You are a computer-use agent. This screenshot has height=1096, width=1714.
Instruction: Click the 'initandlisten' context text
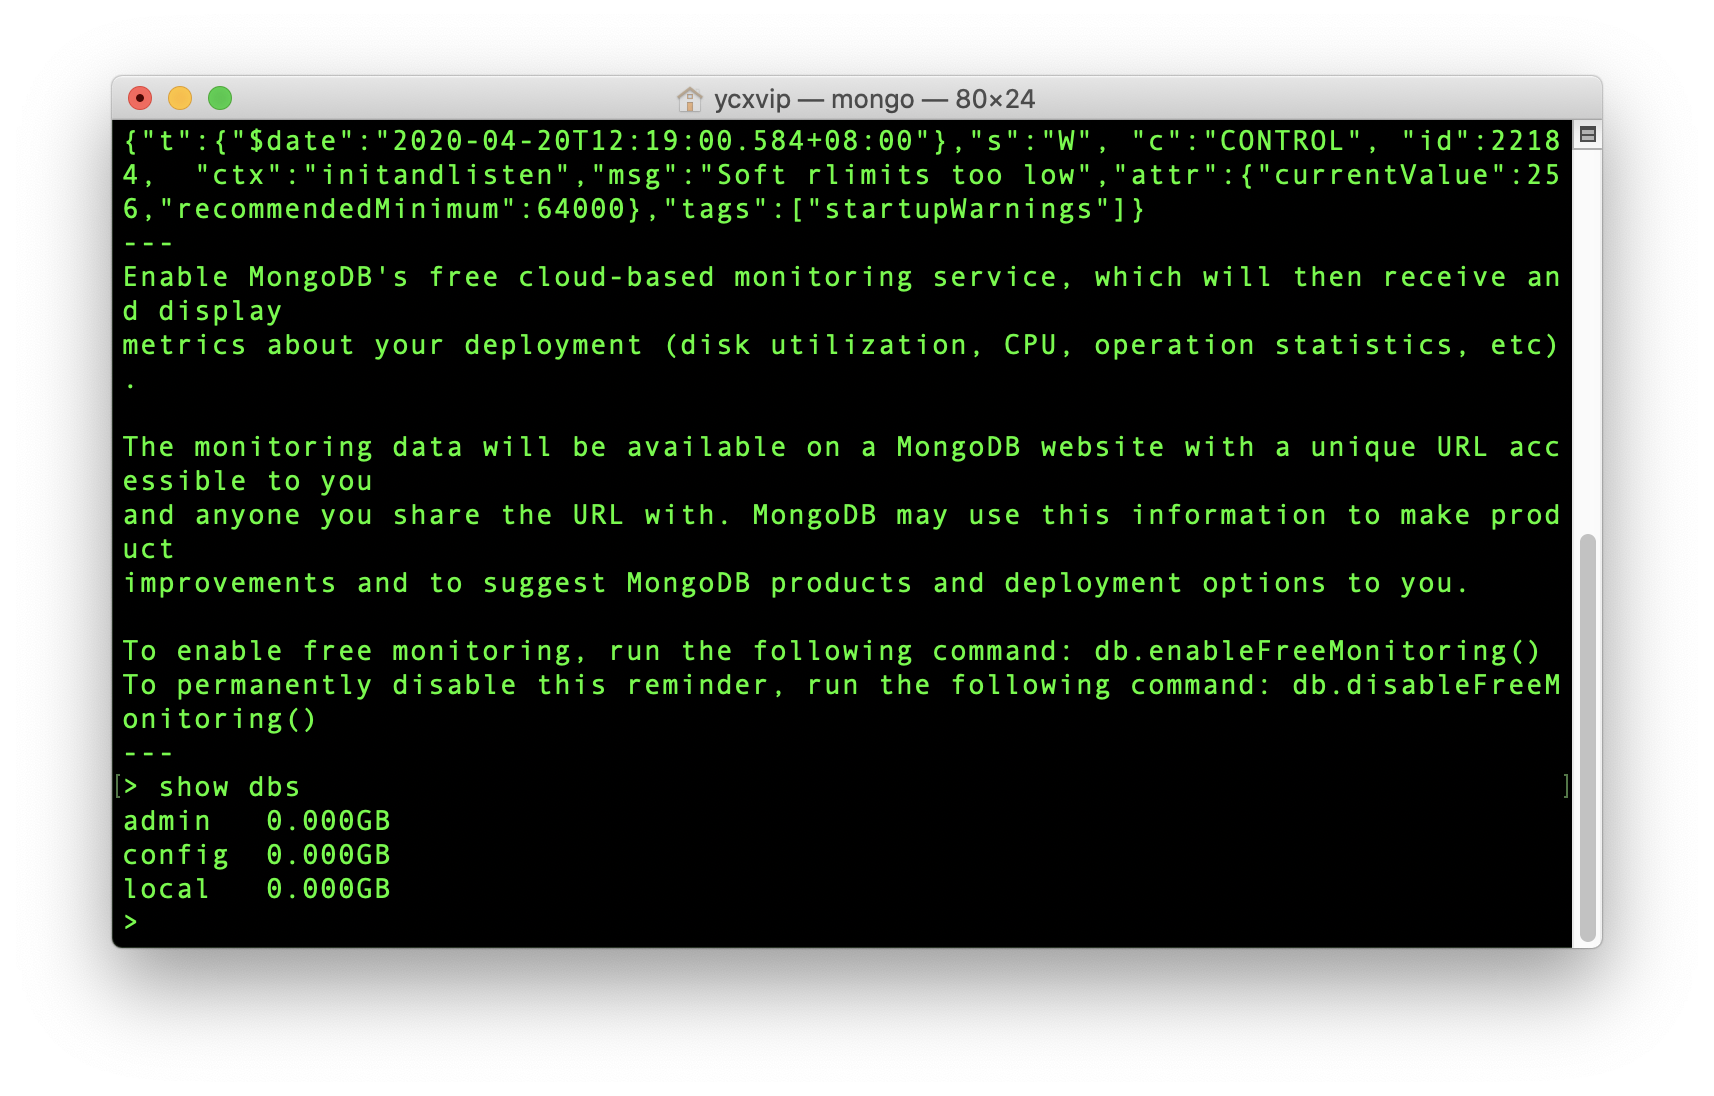click(x=437, y=175)
